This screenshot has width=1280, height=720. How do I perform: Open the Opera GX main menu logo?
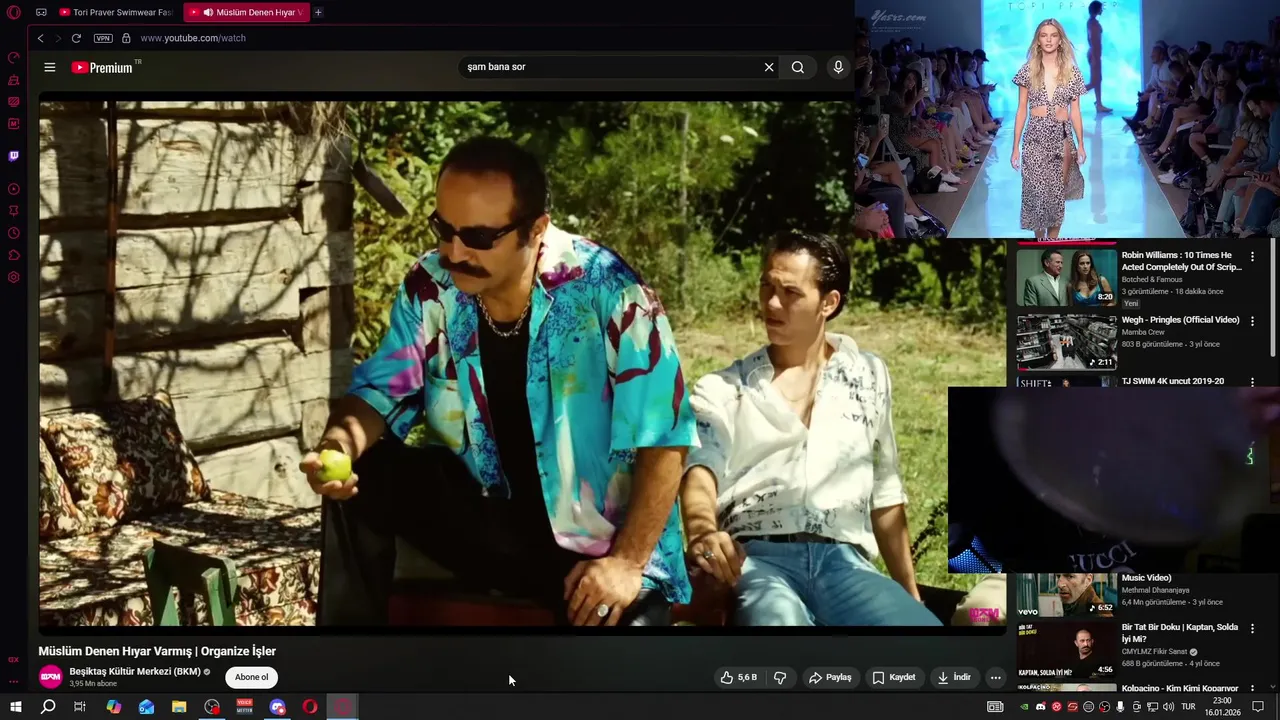(x=14, y=12)
